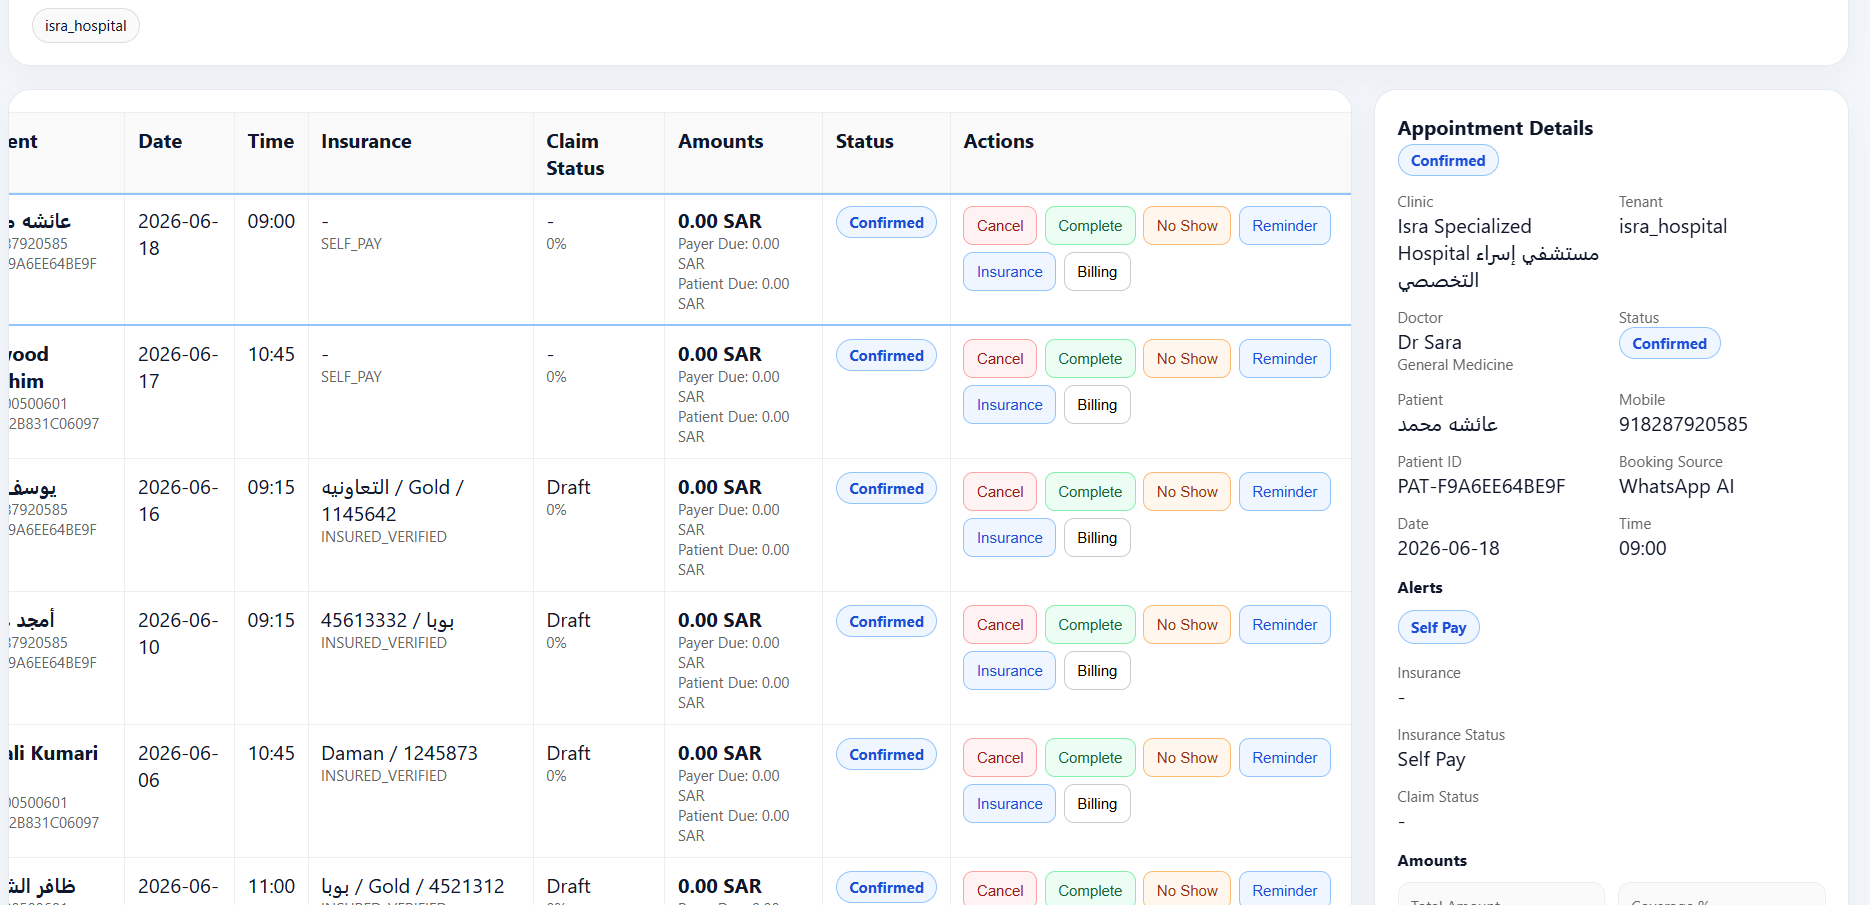Complete the 2026-06-10 09:15 appointment
Image resolution: width=1870 pixels, height=905 pixels.
point(1090,625)
